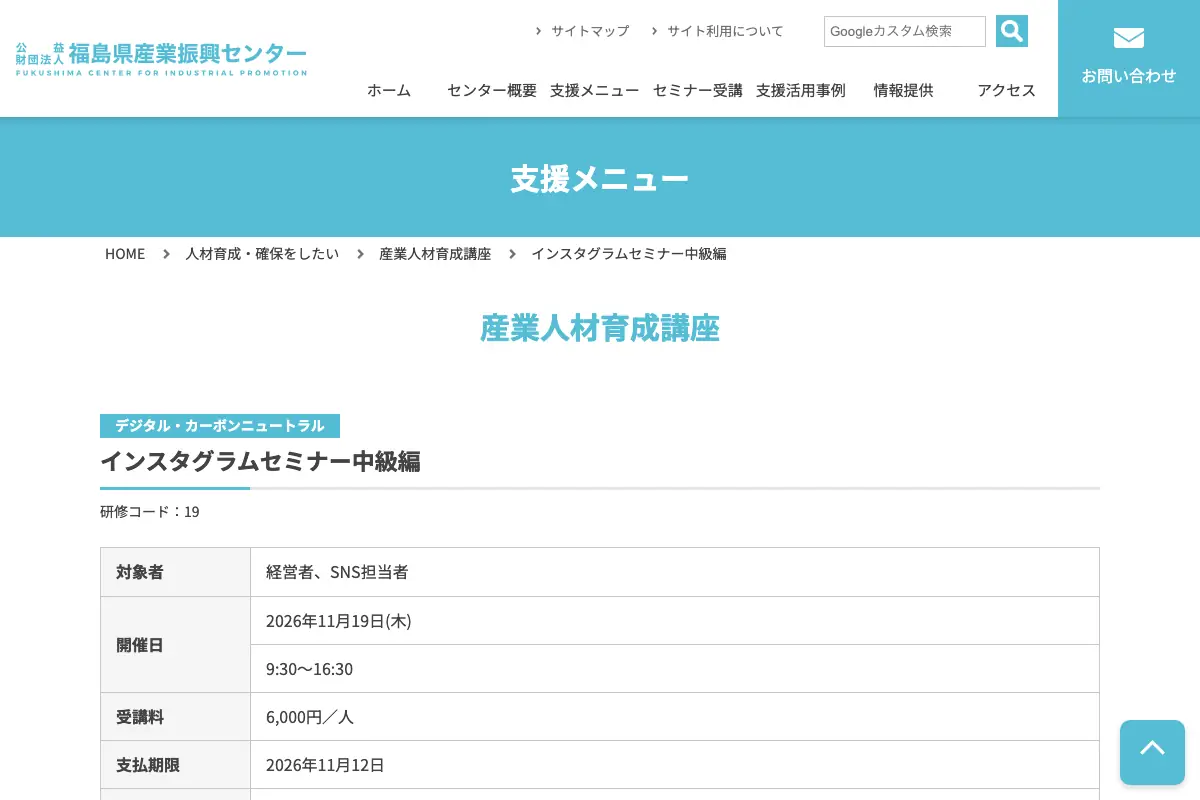Click the 受講料 table header cell
Image resolution: width=1200 pixels, height=800 pixels.
coord(176,717)
